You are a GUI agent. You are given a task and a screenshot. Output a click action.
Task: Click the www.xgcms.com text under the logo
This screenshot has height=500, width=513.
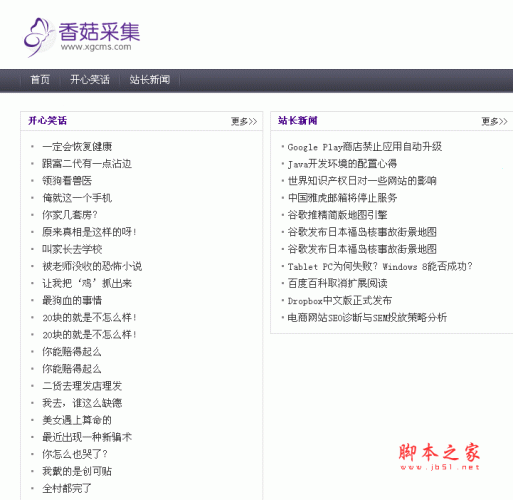point(96,47)
